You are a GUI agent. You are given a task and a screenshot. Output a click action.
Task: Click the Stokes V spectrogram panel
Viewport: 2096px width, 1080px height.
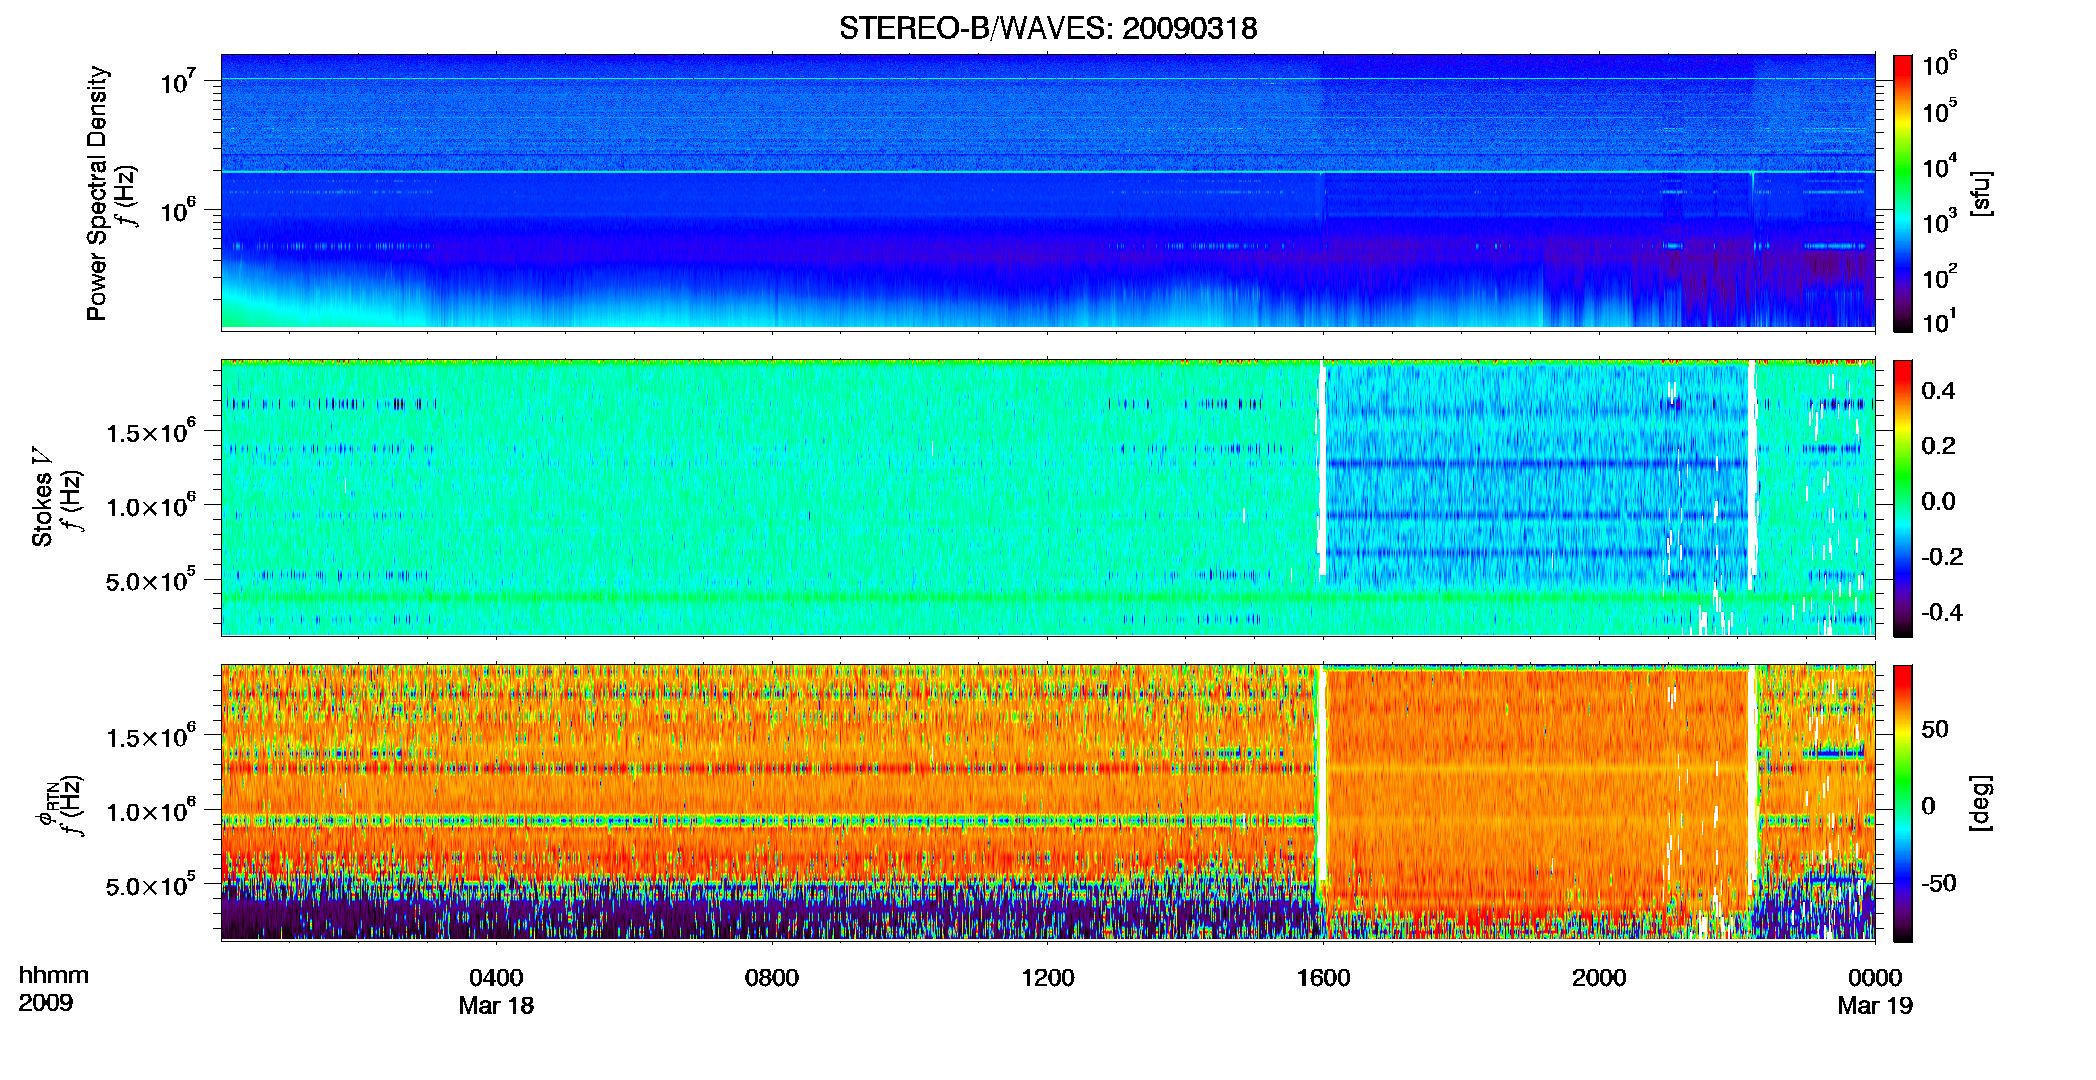point(1048,497)
